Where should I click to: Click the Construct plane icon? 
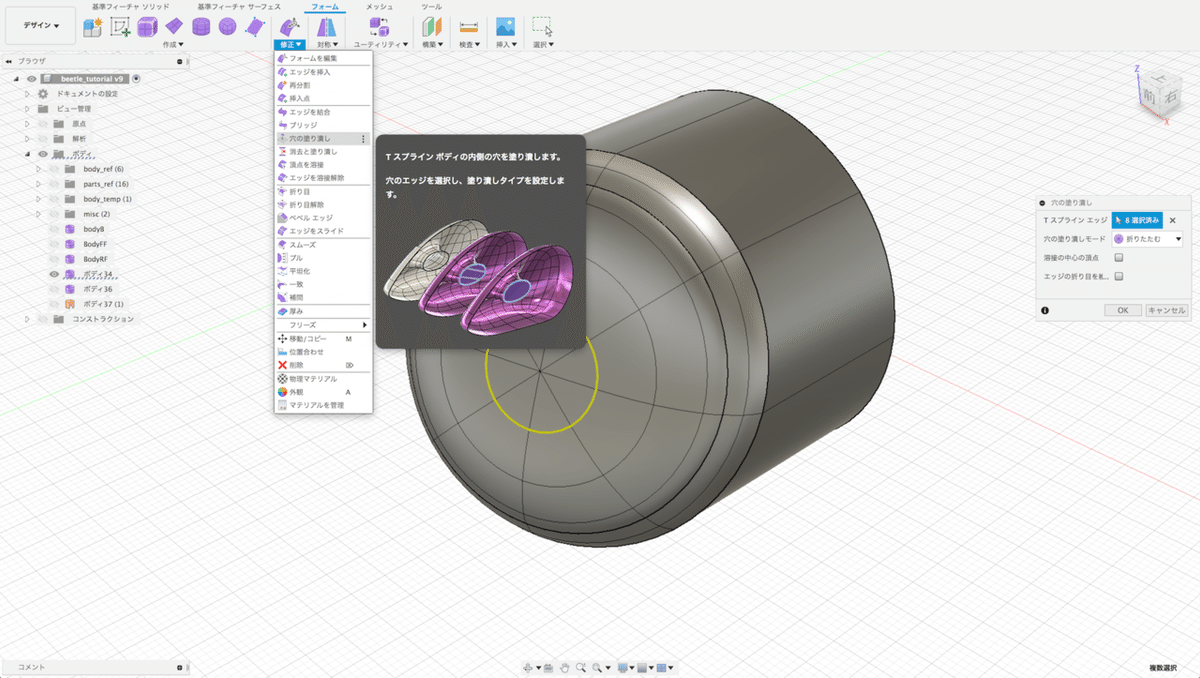click(431, 27)
